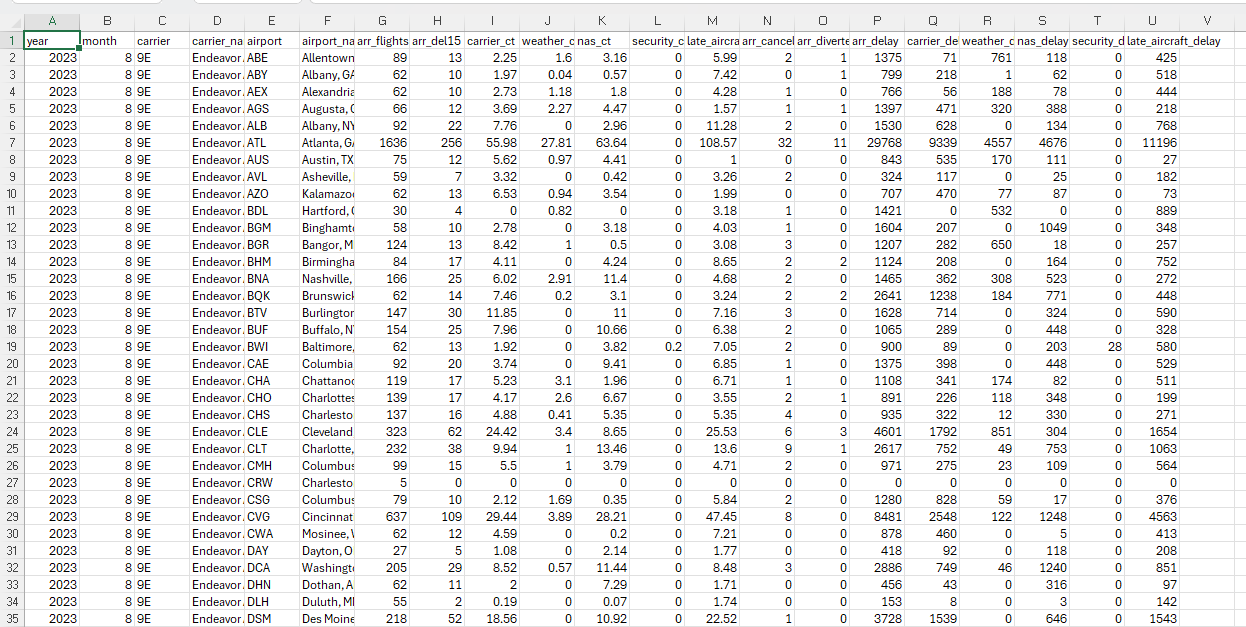Click the cell containing 'Hartford'

pyautogui.click(x=326, y=210)
